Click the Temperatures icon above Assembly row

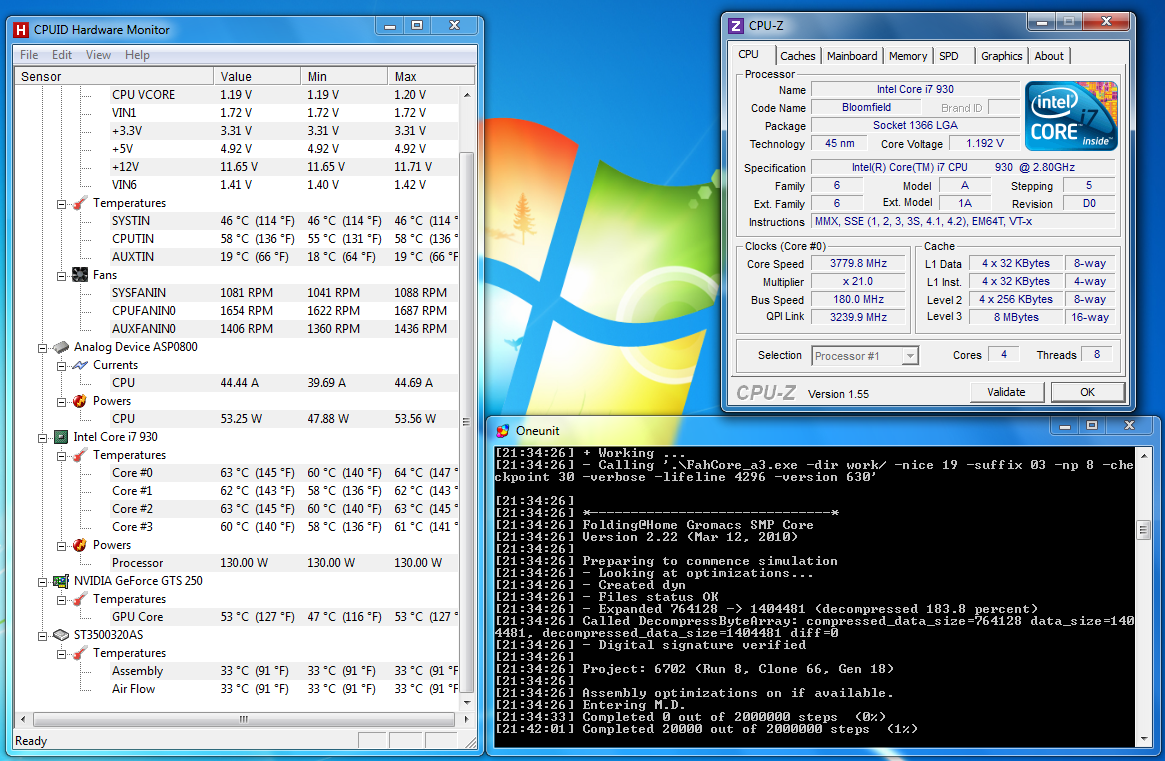coord(80,653)
